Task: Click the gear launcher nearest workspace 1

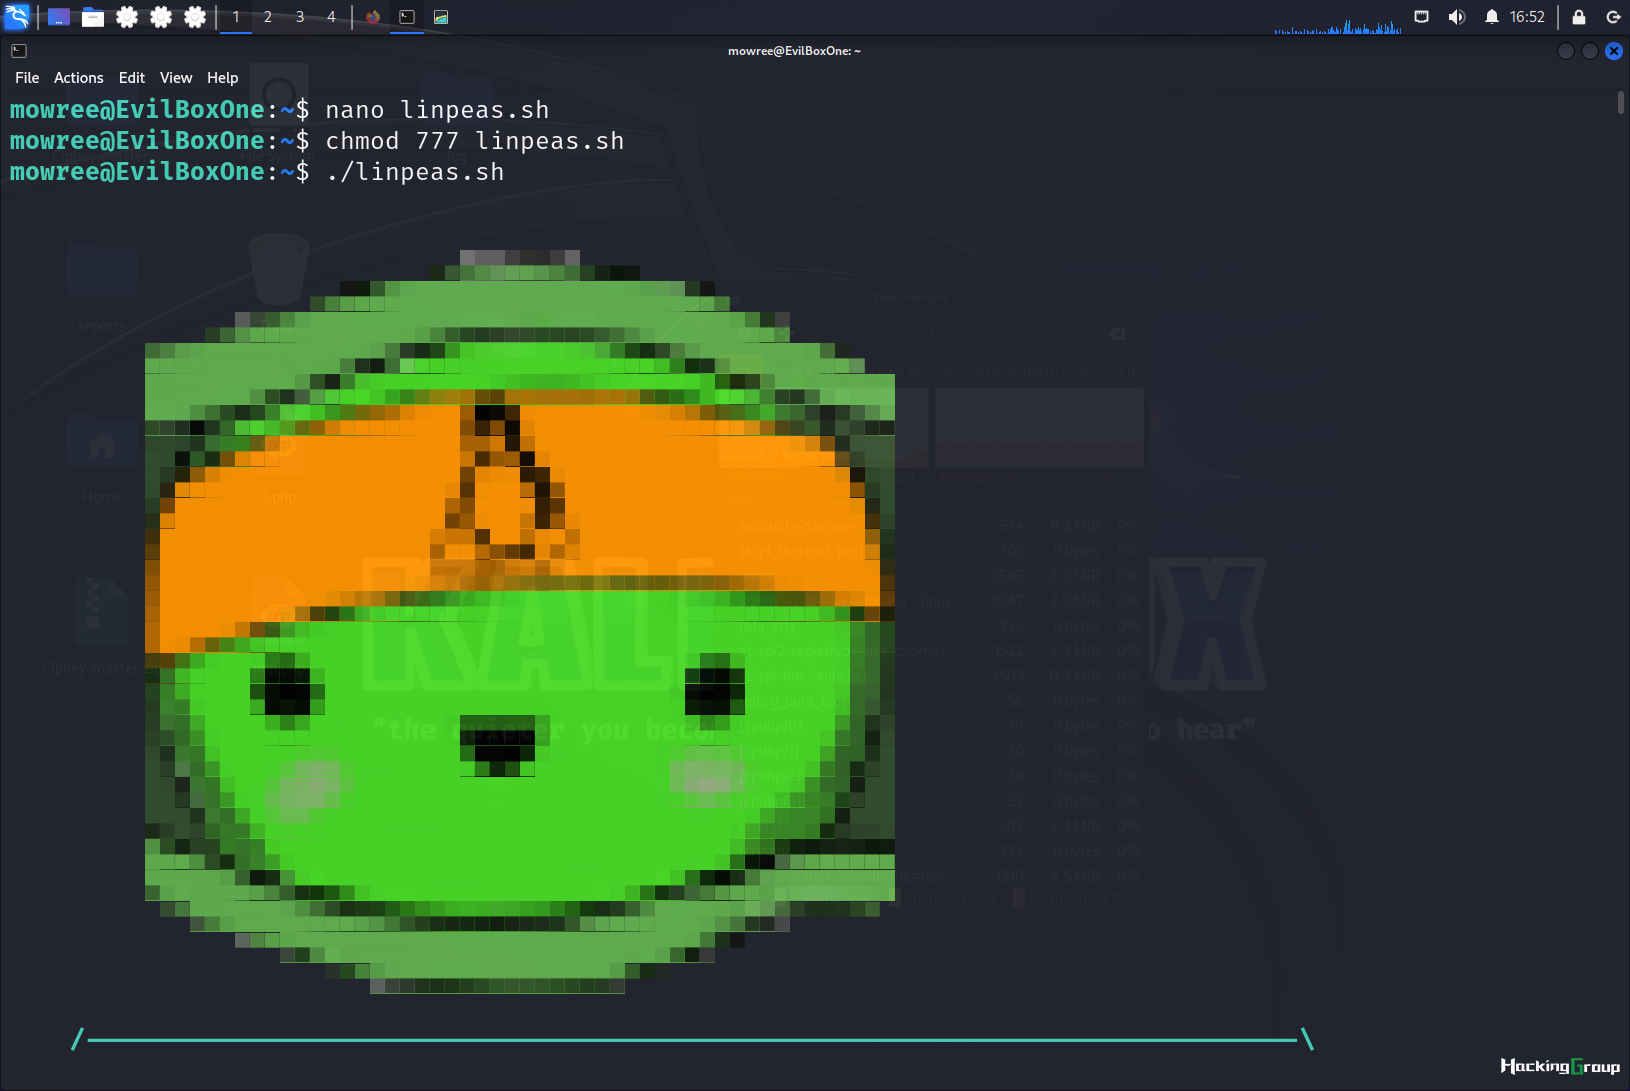Action: pyautogui.click(x=195, y=17)
